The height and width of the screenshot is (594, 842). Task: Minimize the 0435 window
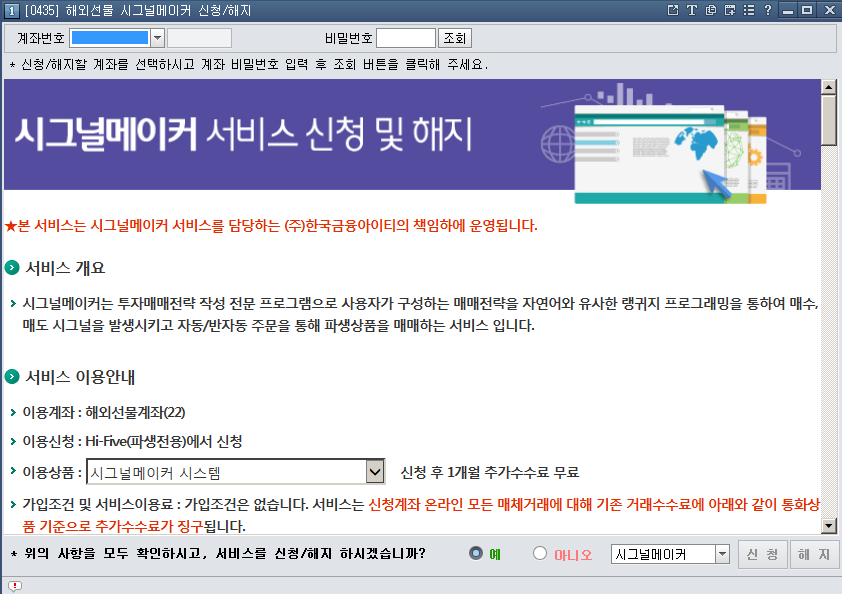pyautogui.click(x=788, y=10)
